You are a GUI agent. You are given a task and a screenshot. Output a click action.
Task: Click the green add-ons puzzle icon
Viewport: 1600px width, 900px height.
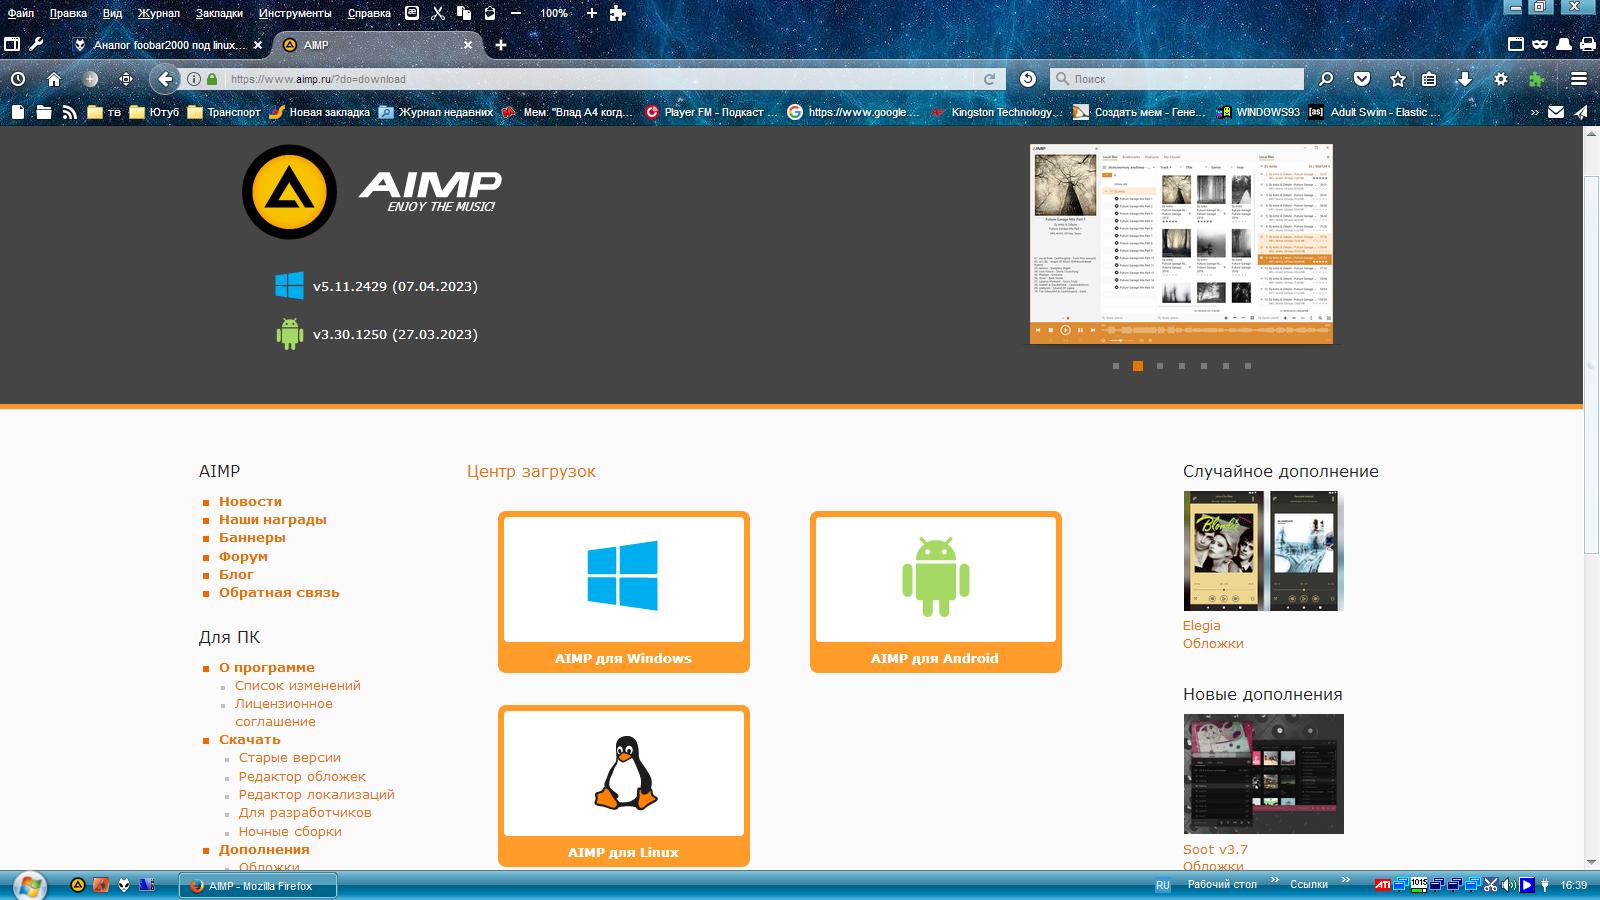coord(1537,79)
